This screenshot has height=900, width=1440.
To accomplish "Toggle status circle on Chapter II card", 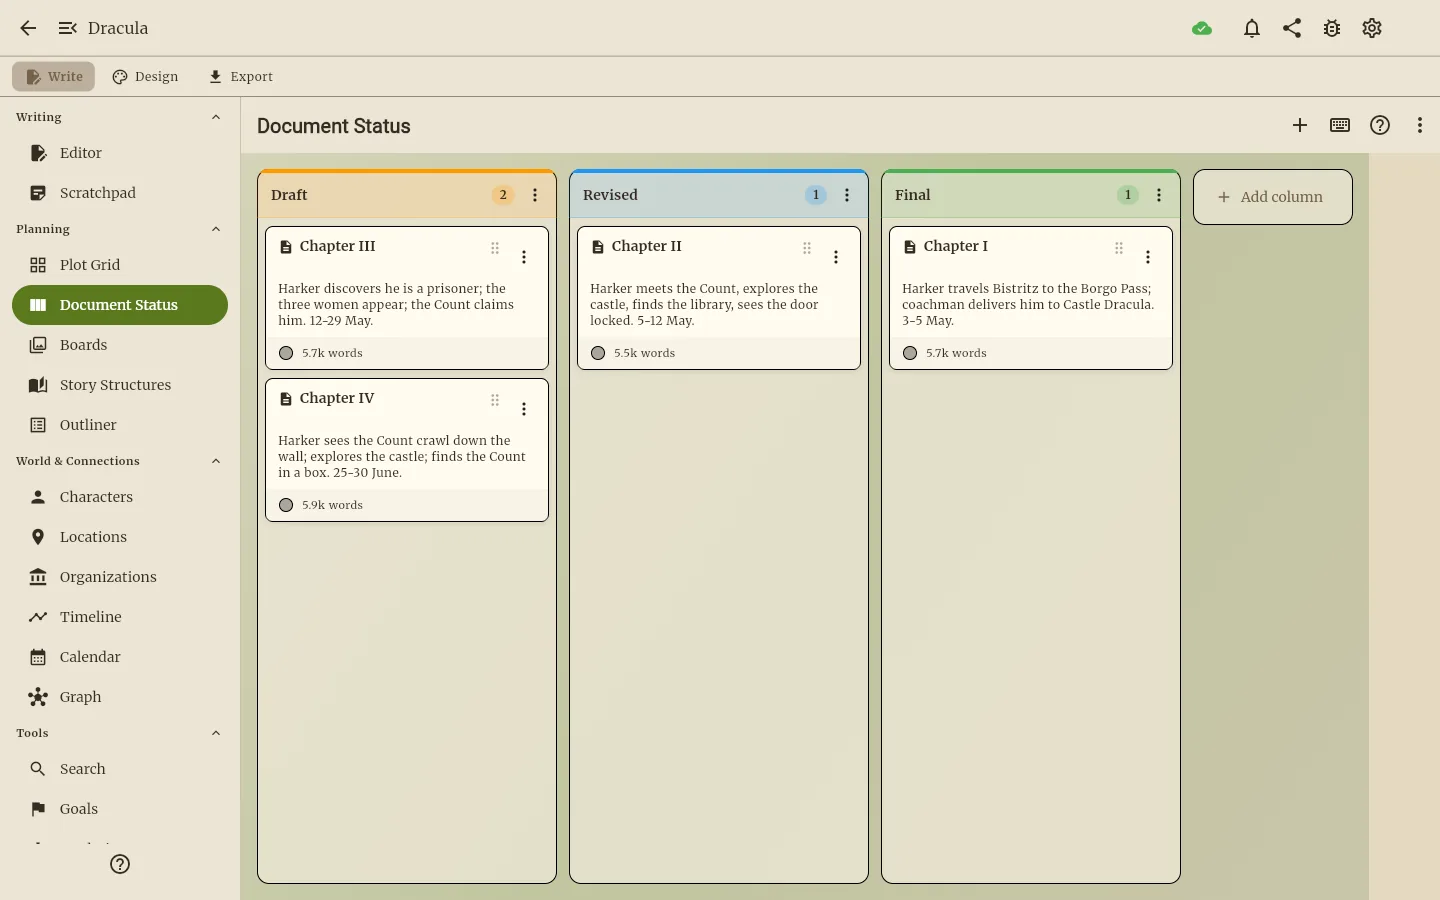I will [x=598, y=353].
